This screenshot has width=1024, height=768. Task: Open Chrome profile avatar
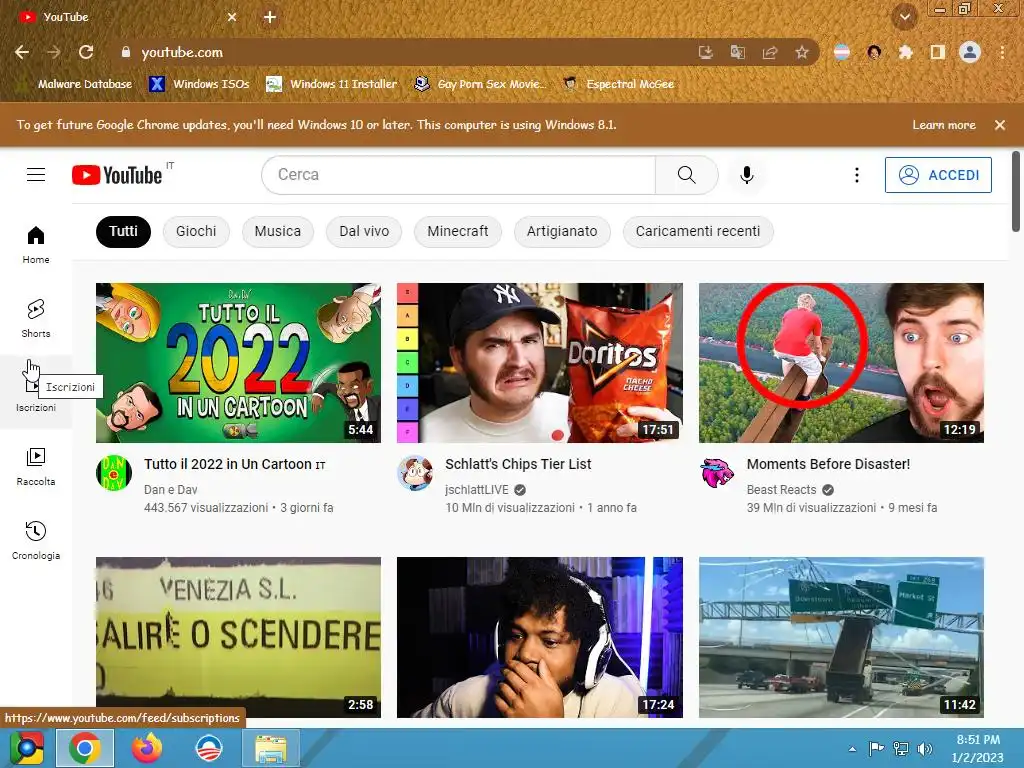click(970, 52)
